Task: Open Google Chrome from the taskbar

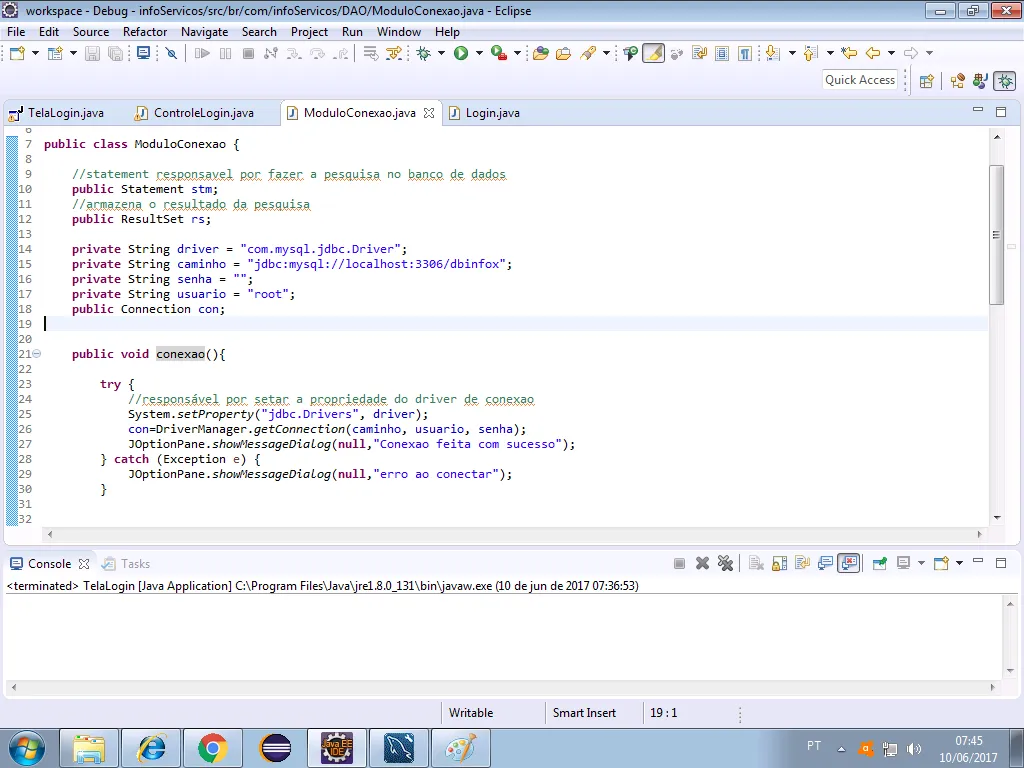Action: coord(211,747)
